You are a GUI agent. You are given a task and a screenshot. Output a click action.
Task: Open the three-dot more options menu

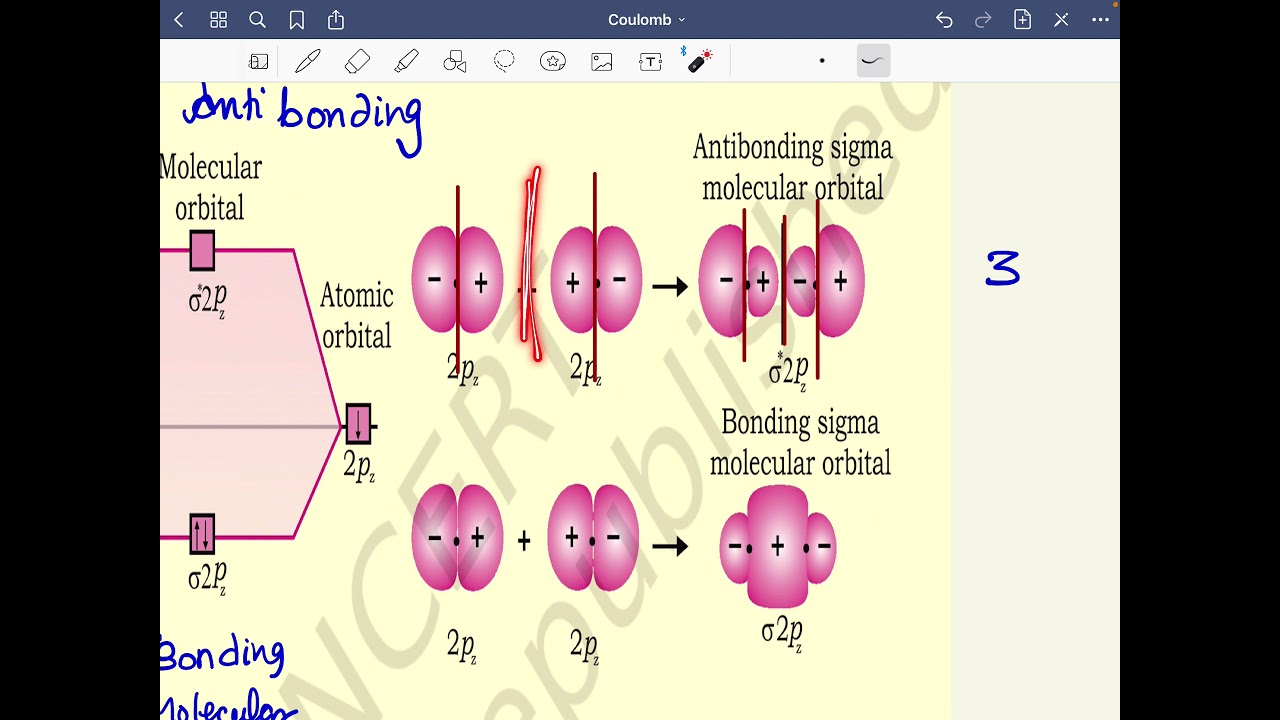click(1100, 20)
